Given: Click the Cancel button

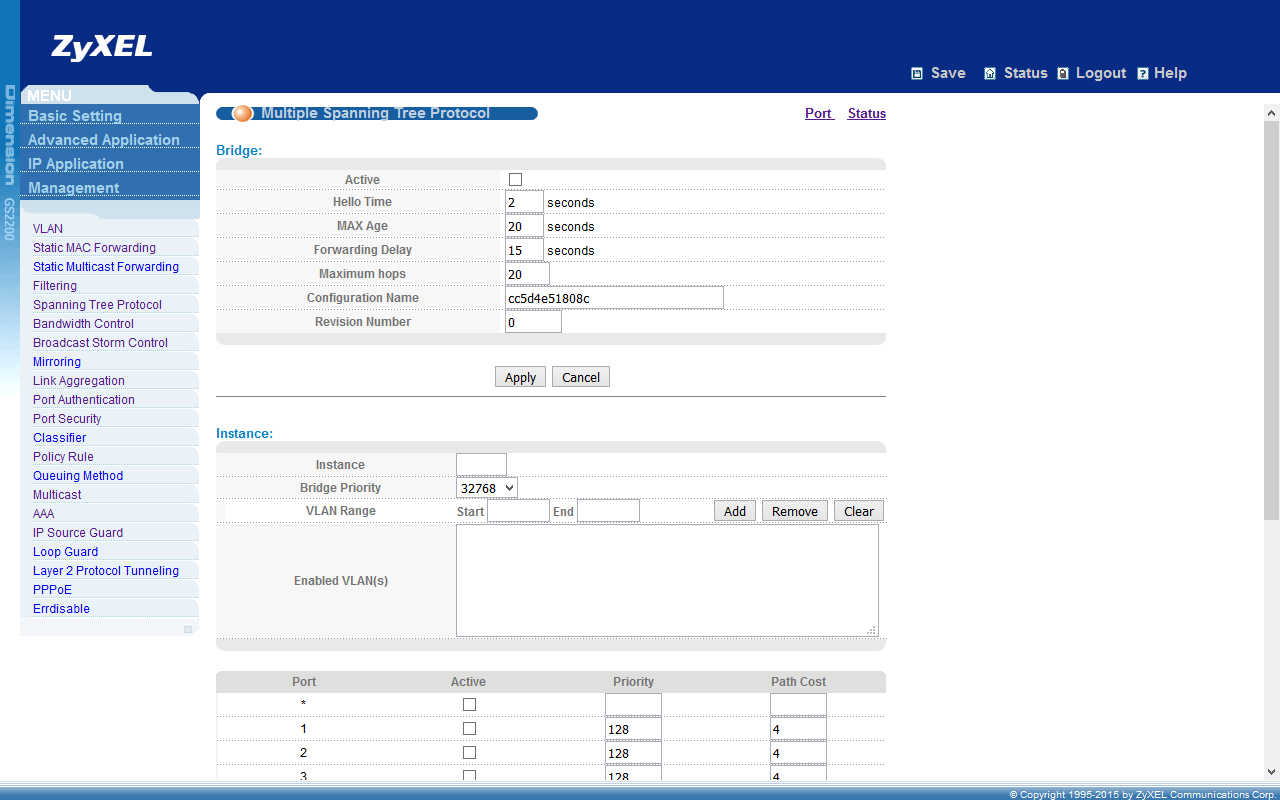Looking at the screenshot, I should point(581,377).
